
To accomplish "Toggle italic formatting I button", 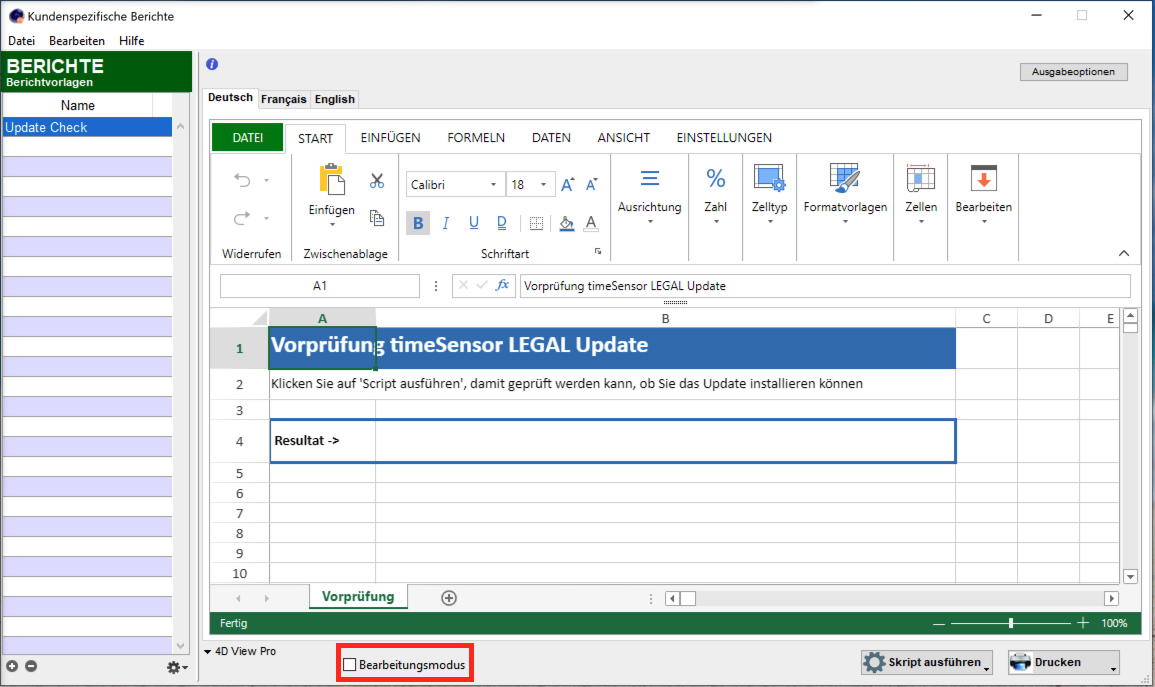I will click(x=446, y=223).
